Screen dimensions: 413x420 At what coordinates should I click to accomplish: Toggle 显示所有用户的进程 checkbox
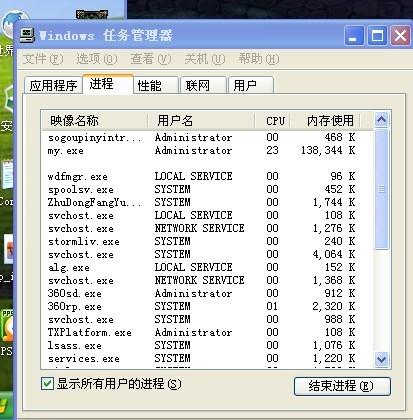pyautogui.click(x=47, y=383)
